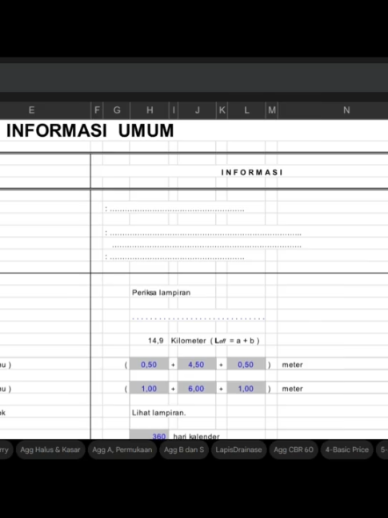This screenshot has height=518, width=388.
Task: Select column G header
Action: tap(117, 110)
